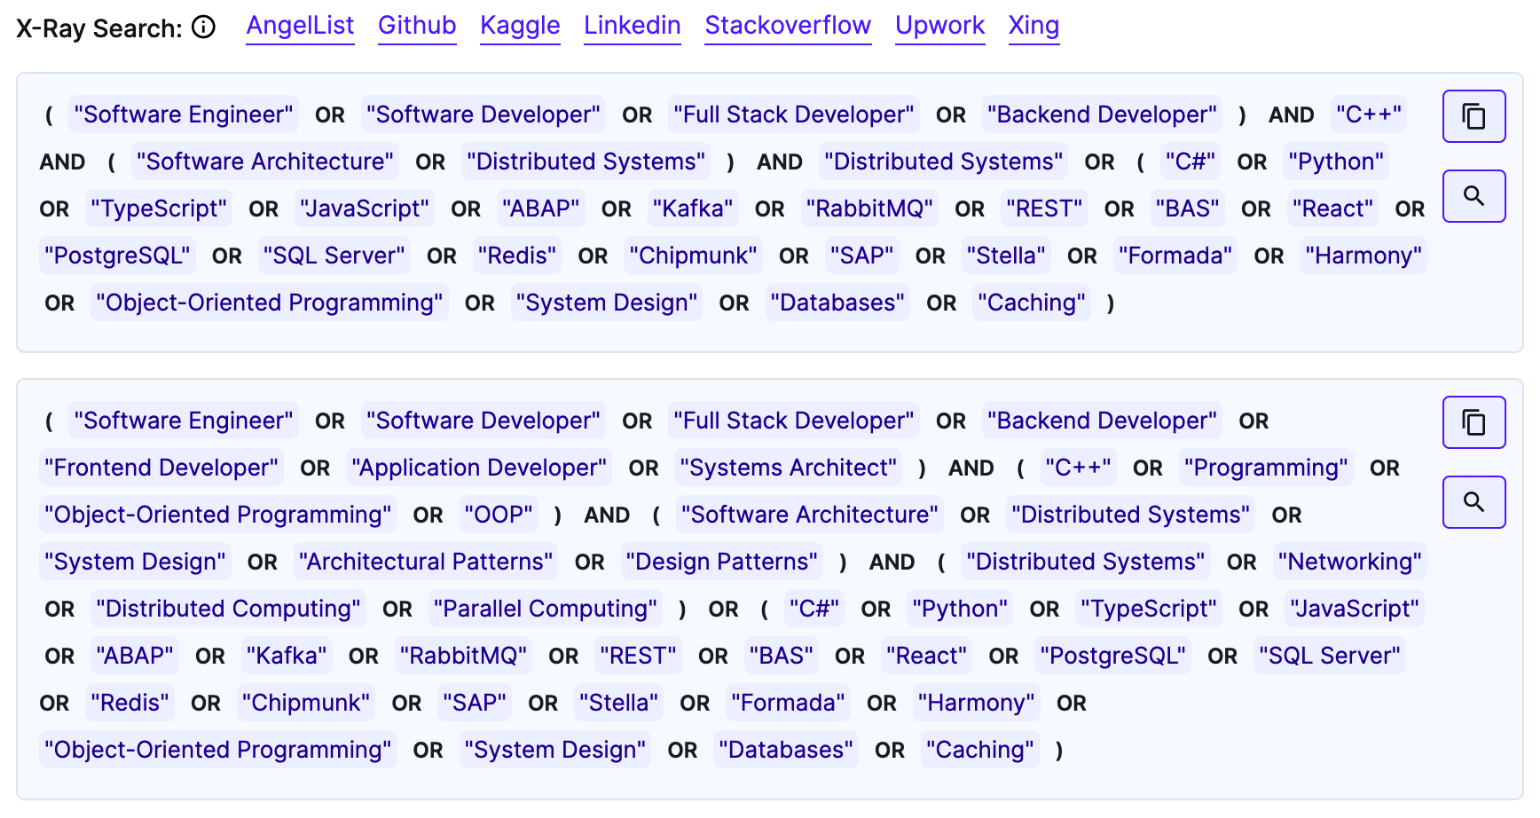Select the "Software Engineer" chip in first query
Screen dimensions: 1540x818
183,114
